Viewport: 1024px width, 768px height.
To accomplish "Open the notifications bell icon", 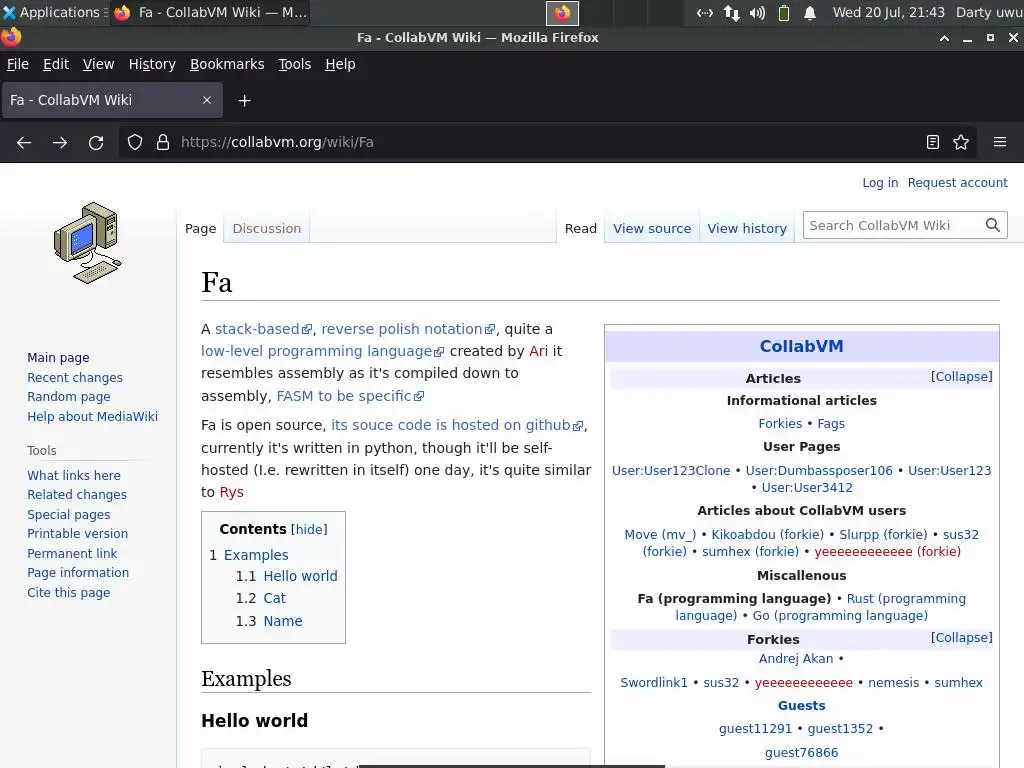I will pyautogui.click(x=810, y=12).
